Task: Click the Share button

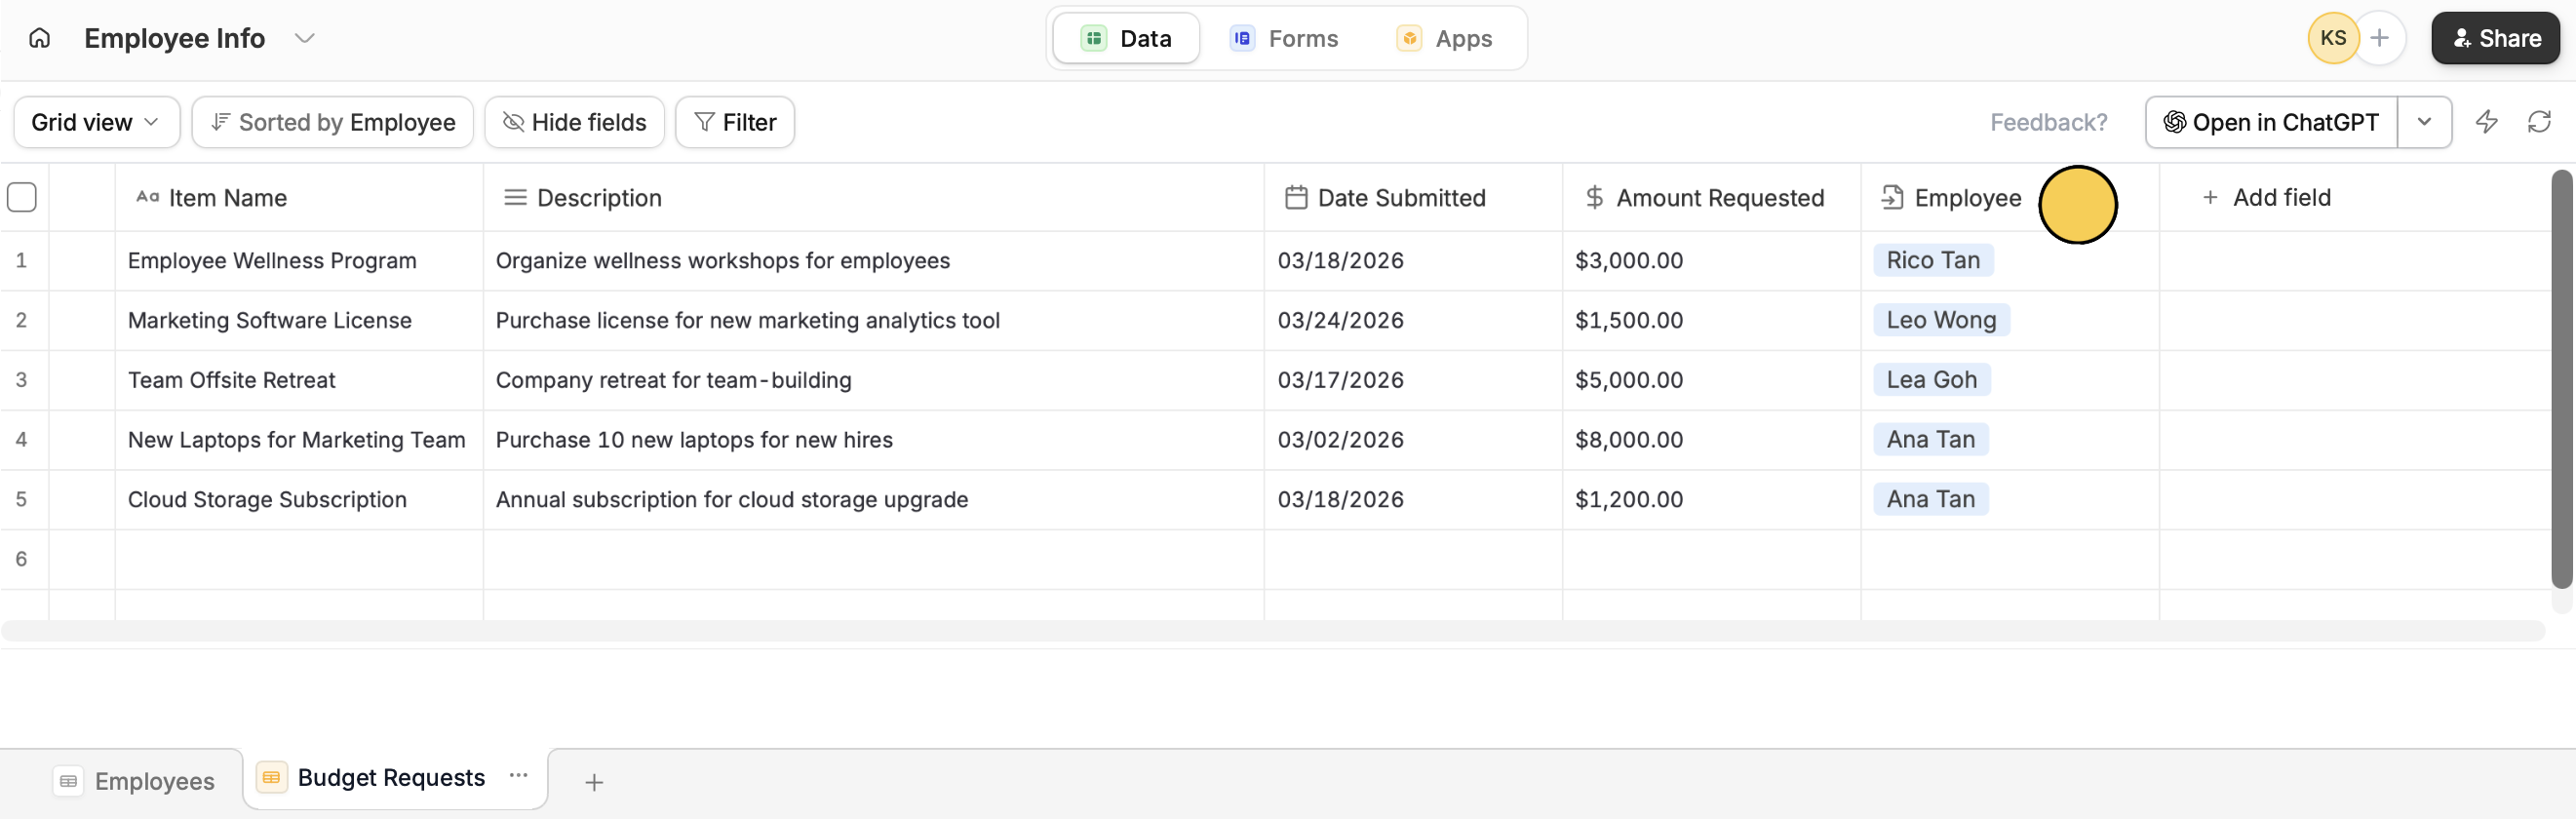Action: click(x=2495, y=38)
